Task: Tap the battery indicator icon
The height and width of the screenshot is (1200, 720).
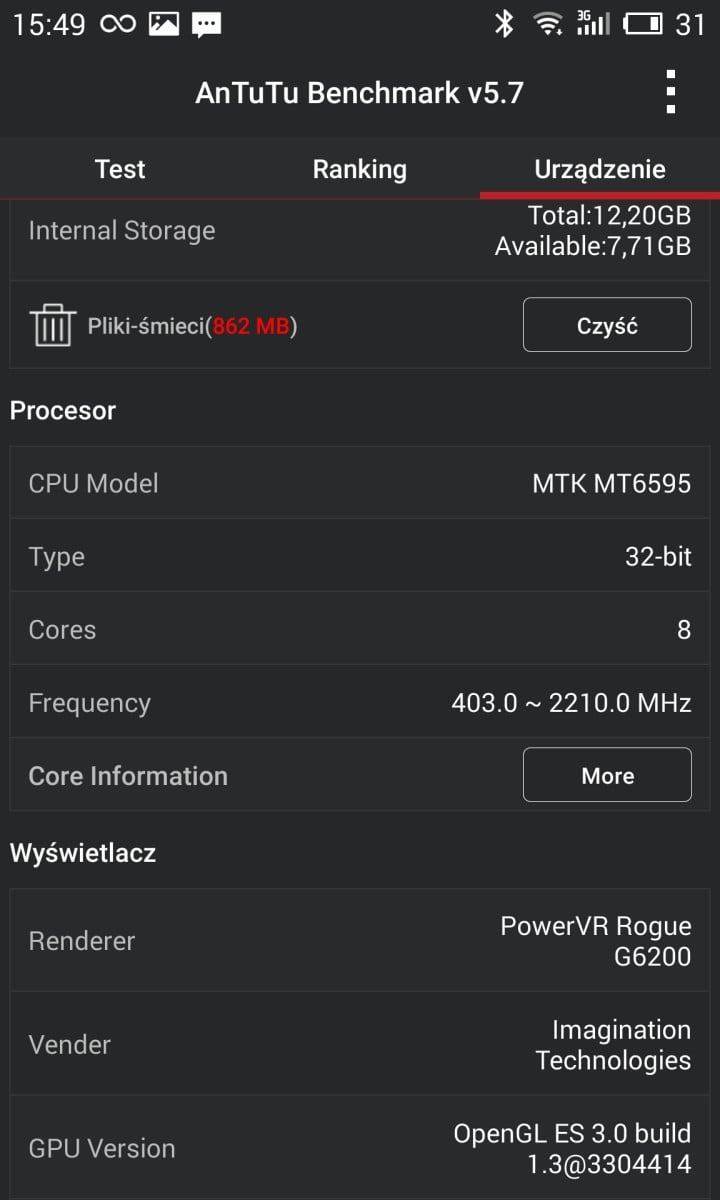Action: 643,24
